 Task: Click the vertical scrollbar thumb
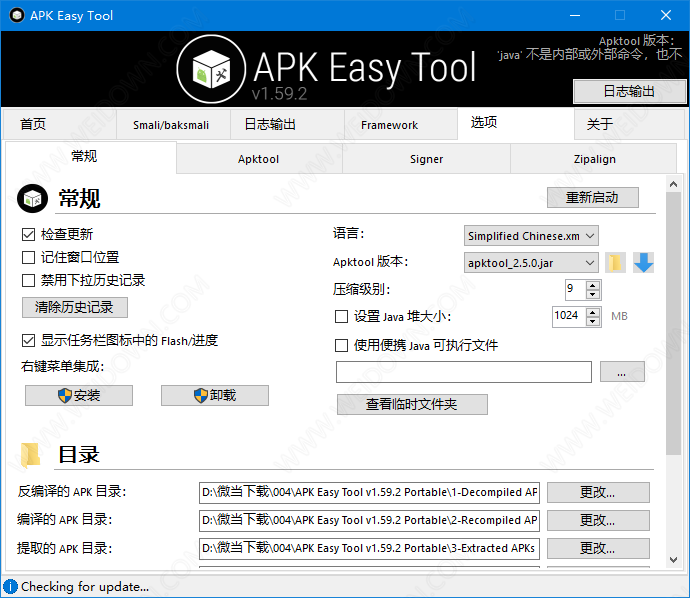pyautogui.click(x=673, y=323)
